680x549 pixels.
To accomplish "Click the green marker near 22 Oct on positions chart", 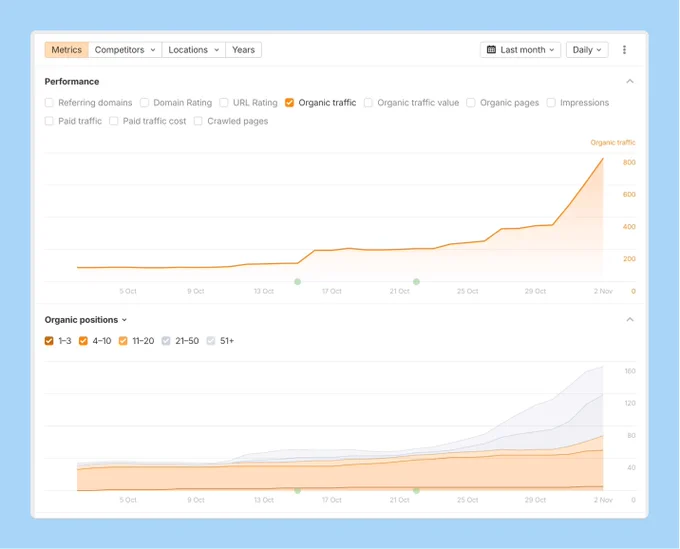I will click(x=416, y=490).
